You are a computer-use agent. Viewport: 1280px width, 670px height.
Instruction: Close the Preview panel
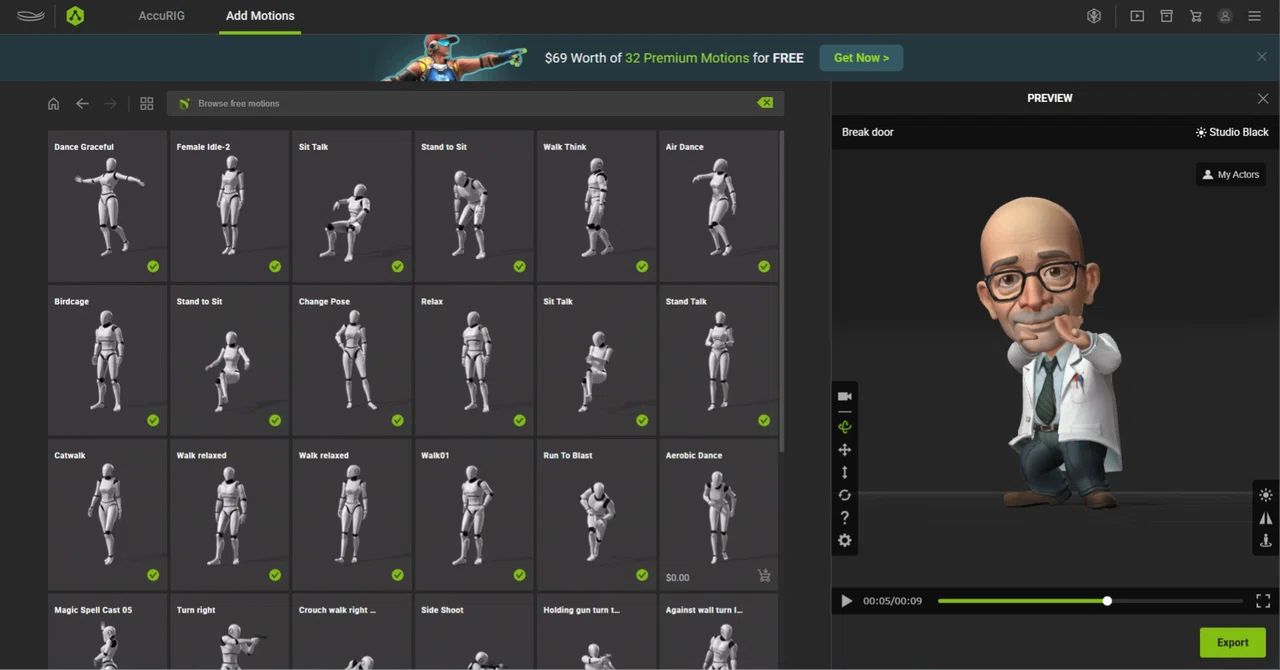coord(1263,98)
